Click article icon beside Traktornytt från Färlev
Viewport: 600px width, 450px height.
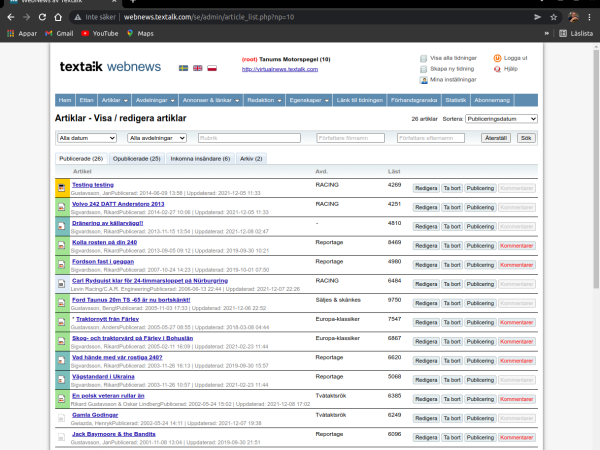(x=62, y=322)
